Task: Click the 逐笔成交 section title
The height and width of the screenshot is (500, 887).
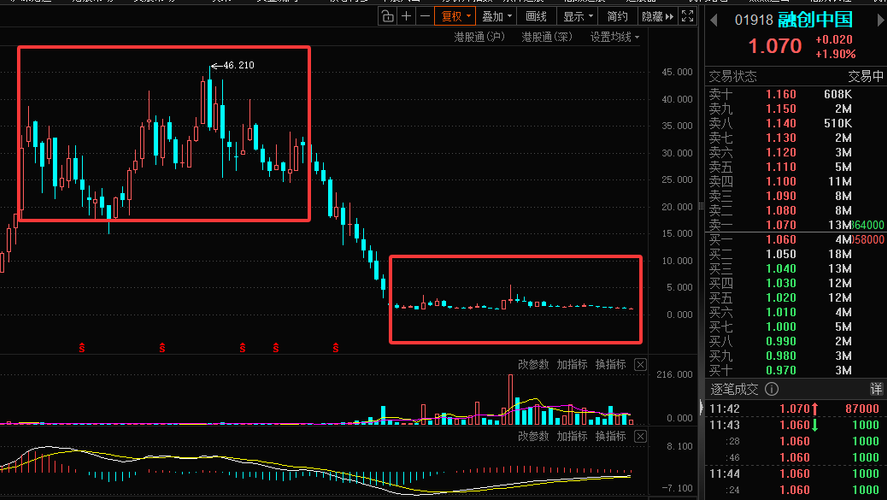Action: pyautogui.click(x=734, y=389)
